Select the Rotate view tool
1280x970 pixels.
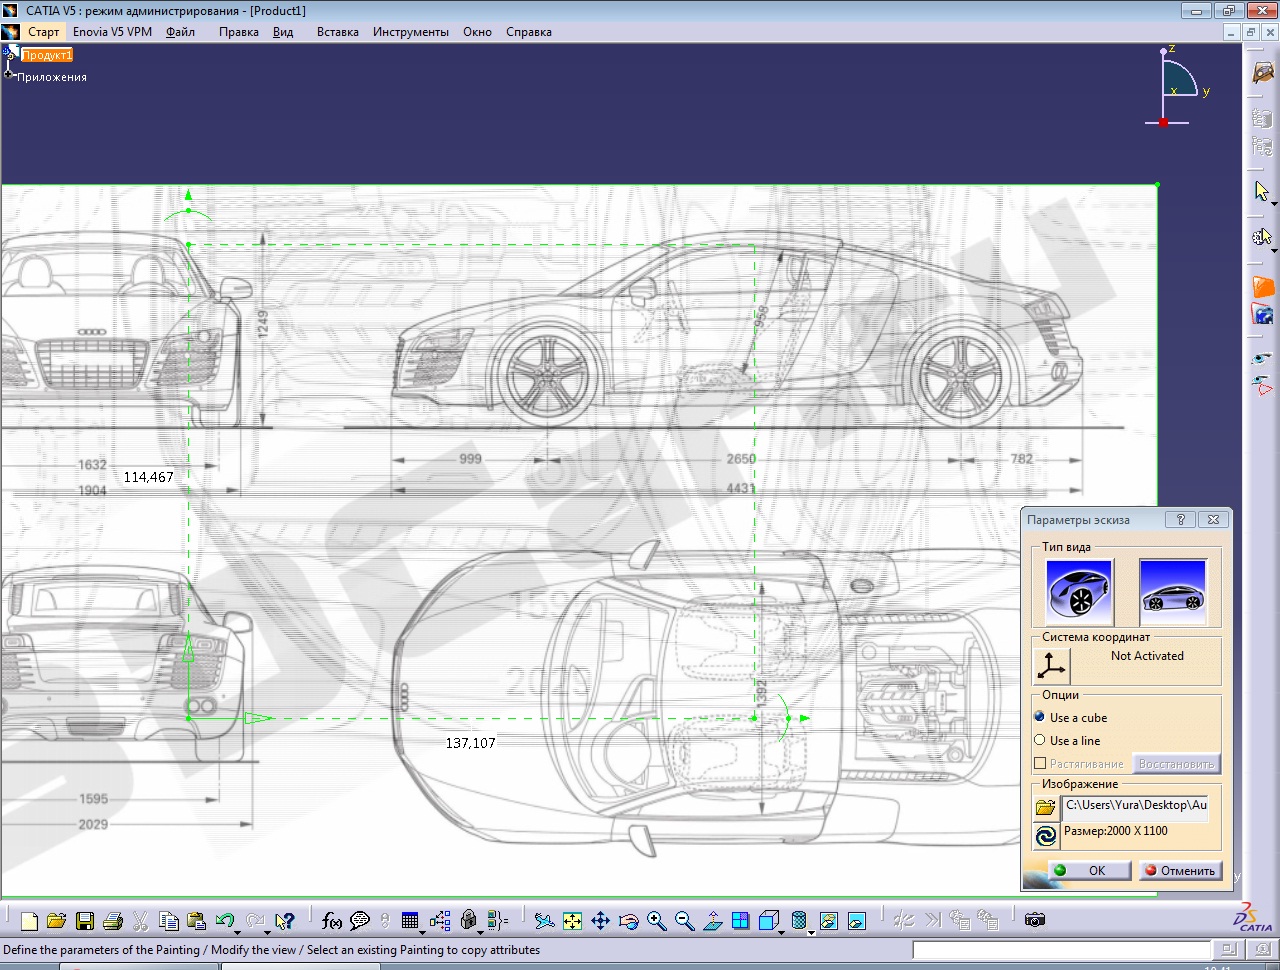pyautogui.click(x=628, y=921)
